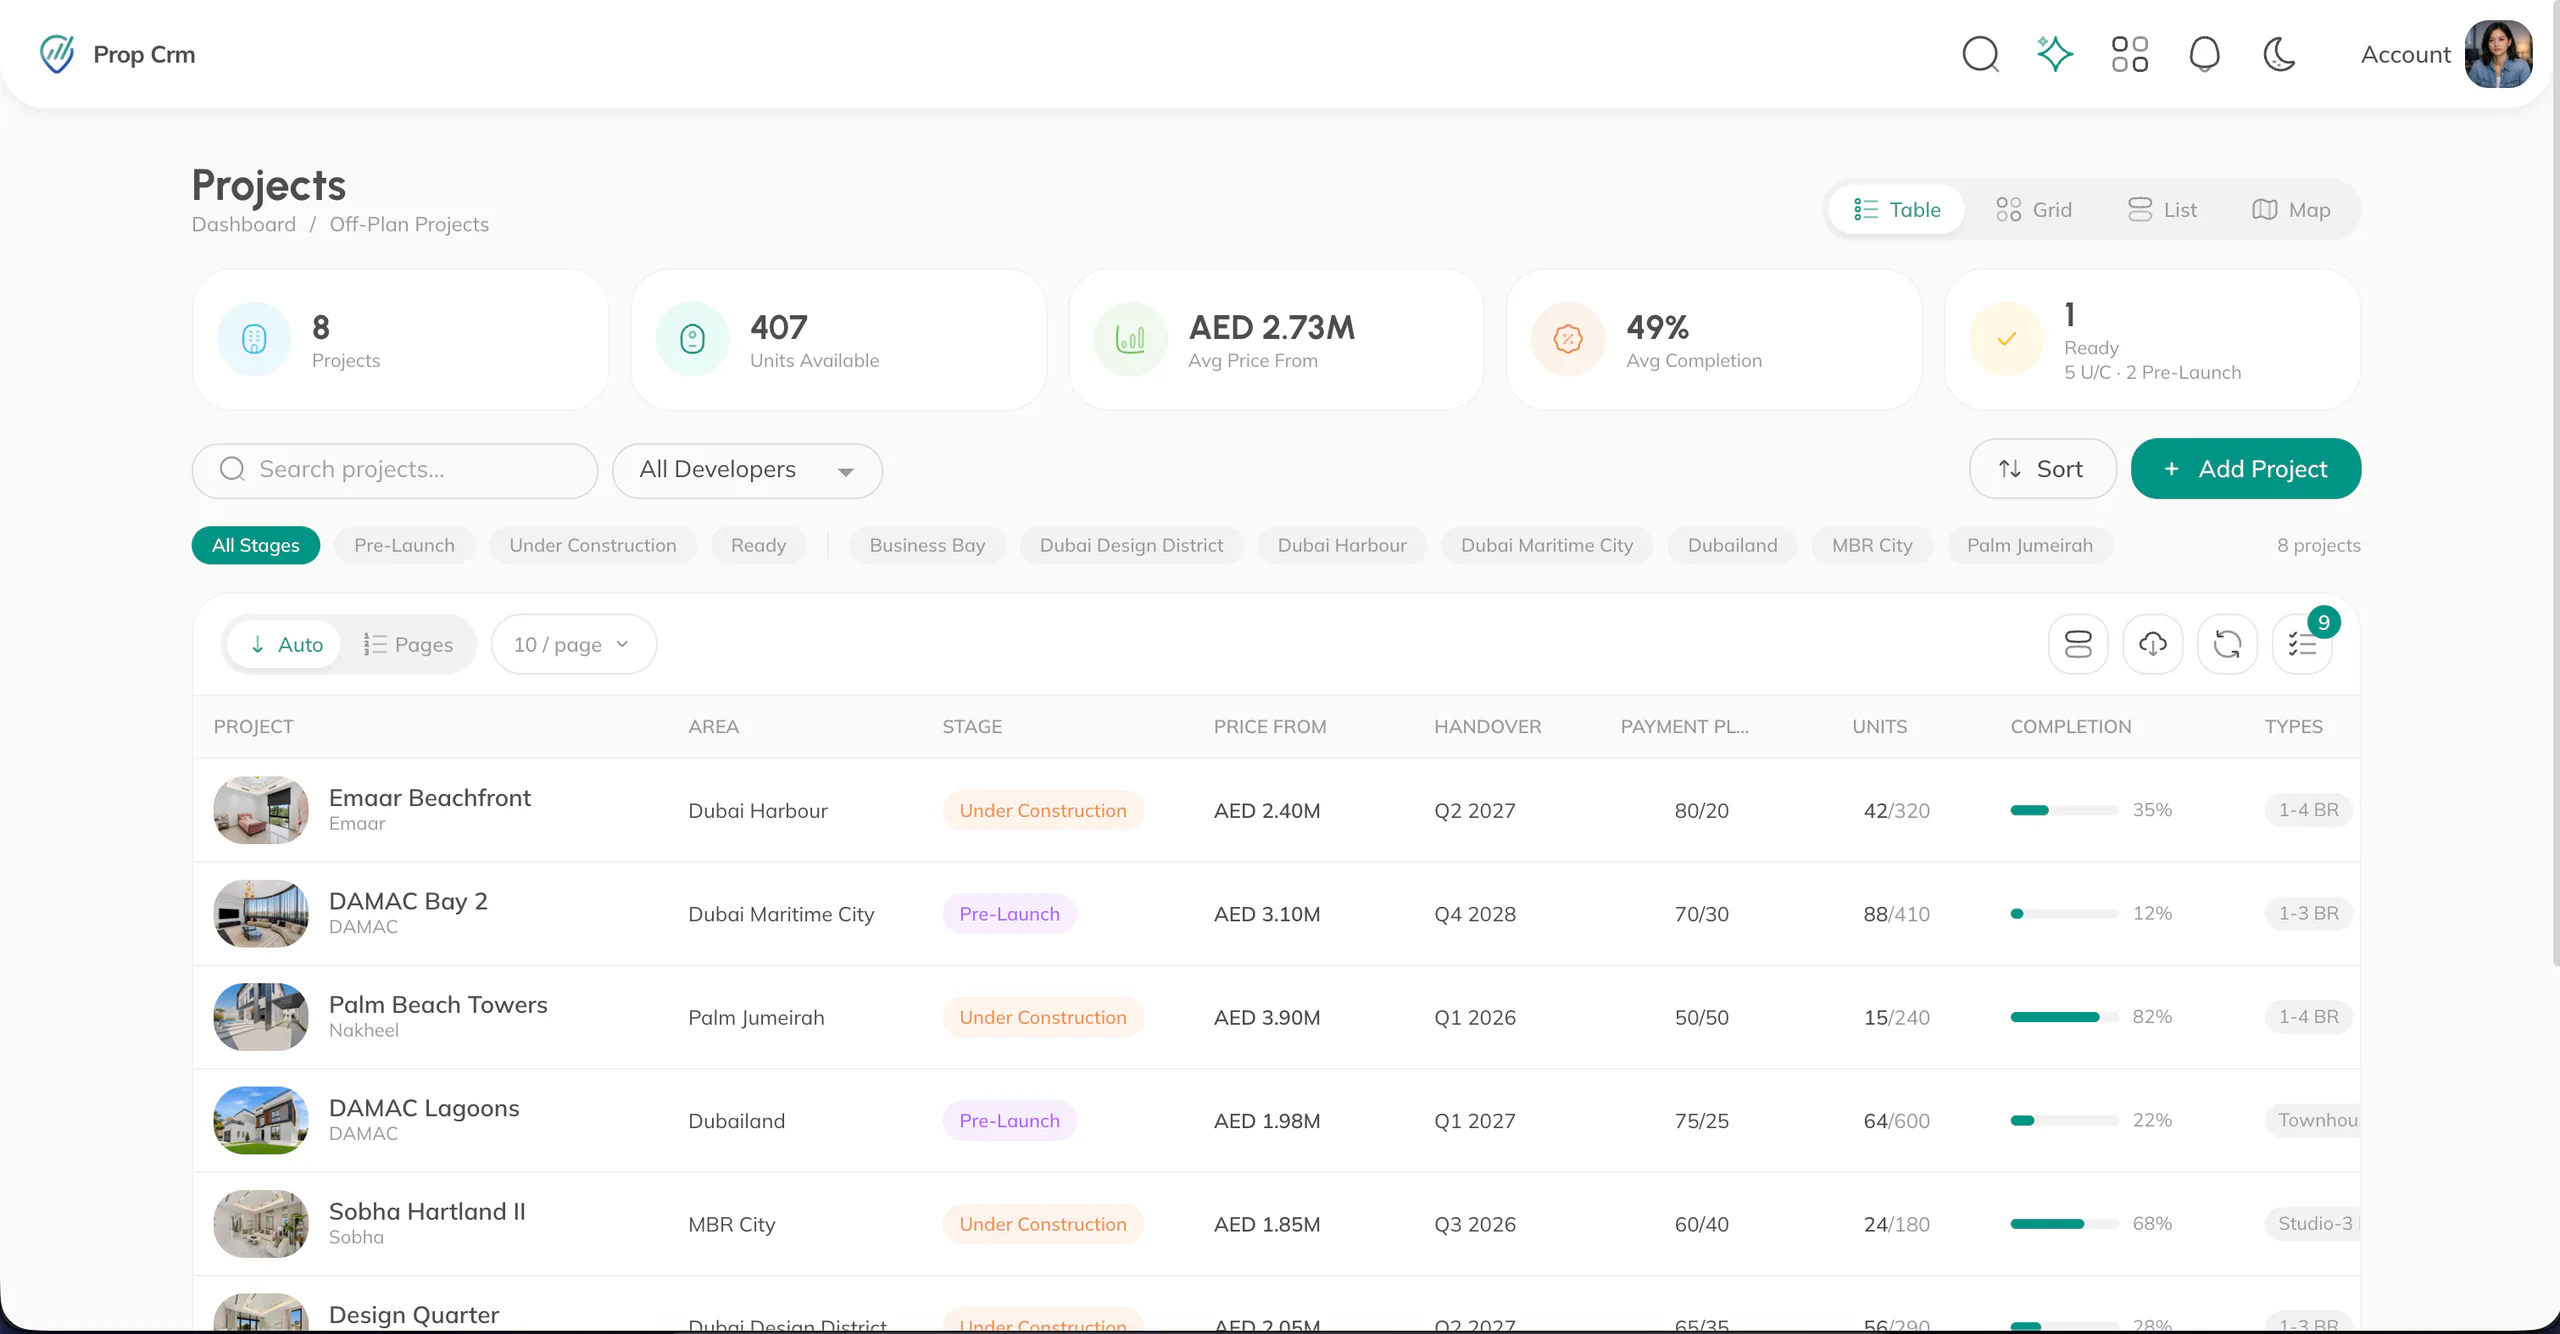
Task: Click the Projects stat card icon
Action: tap(254, 339)
